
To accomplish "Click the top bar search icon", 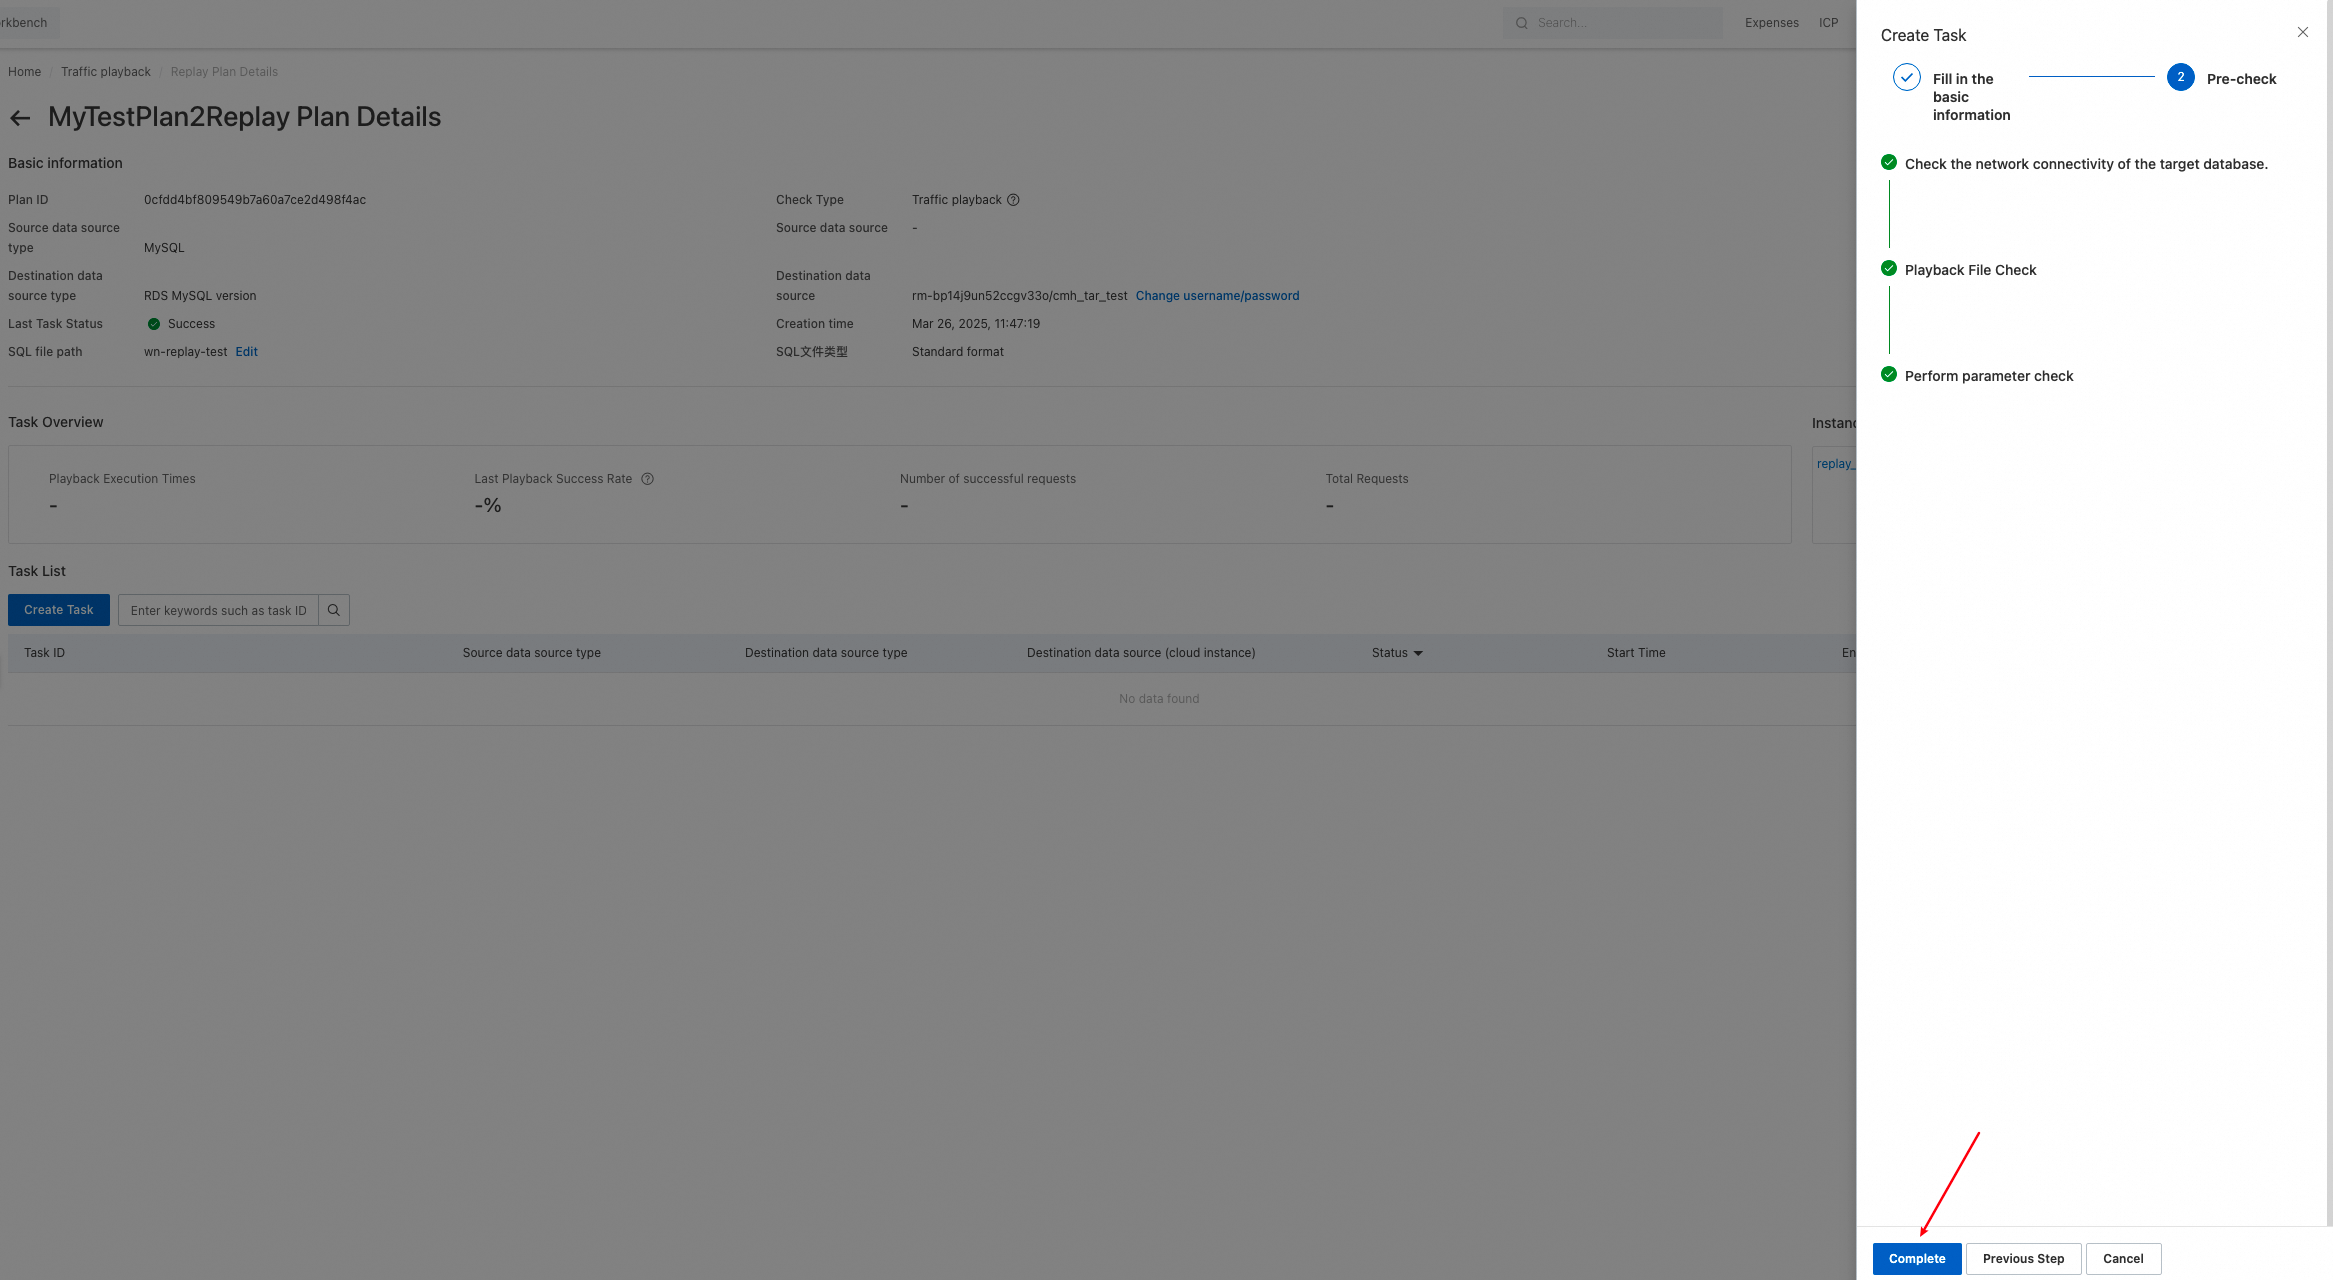I will point(1521,23).
